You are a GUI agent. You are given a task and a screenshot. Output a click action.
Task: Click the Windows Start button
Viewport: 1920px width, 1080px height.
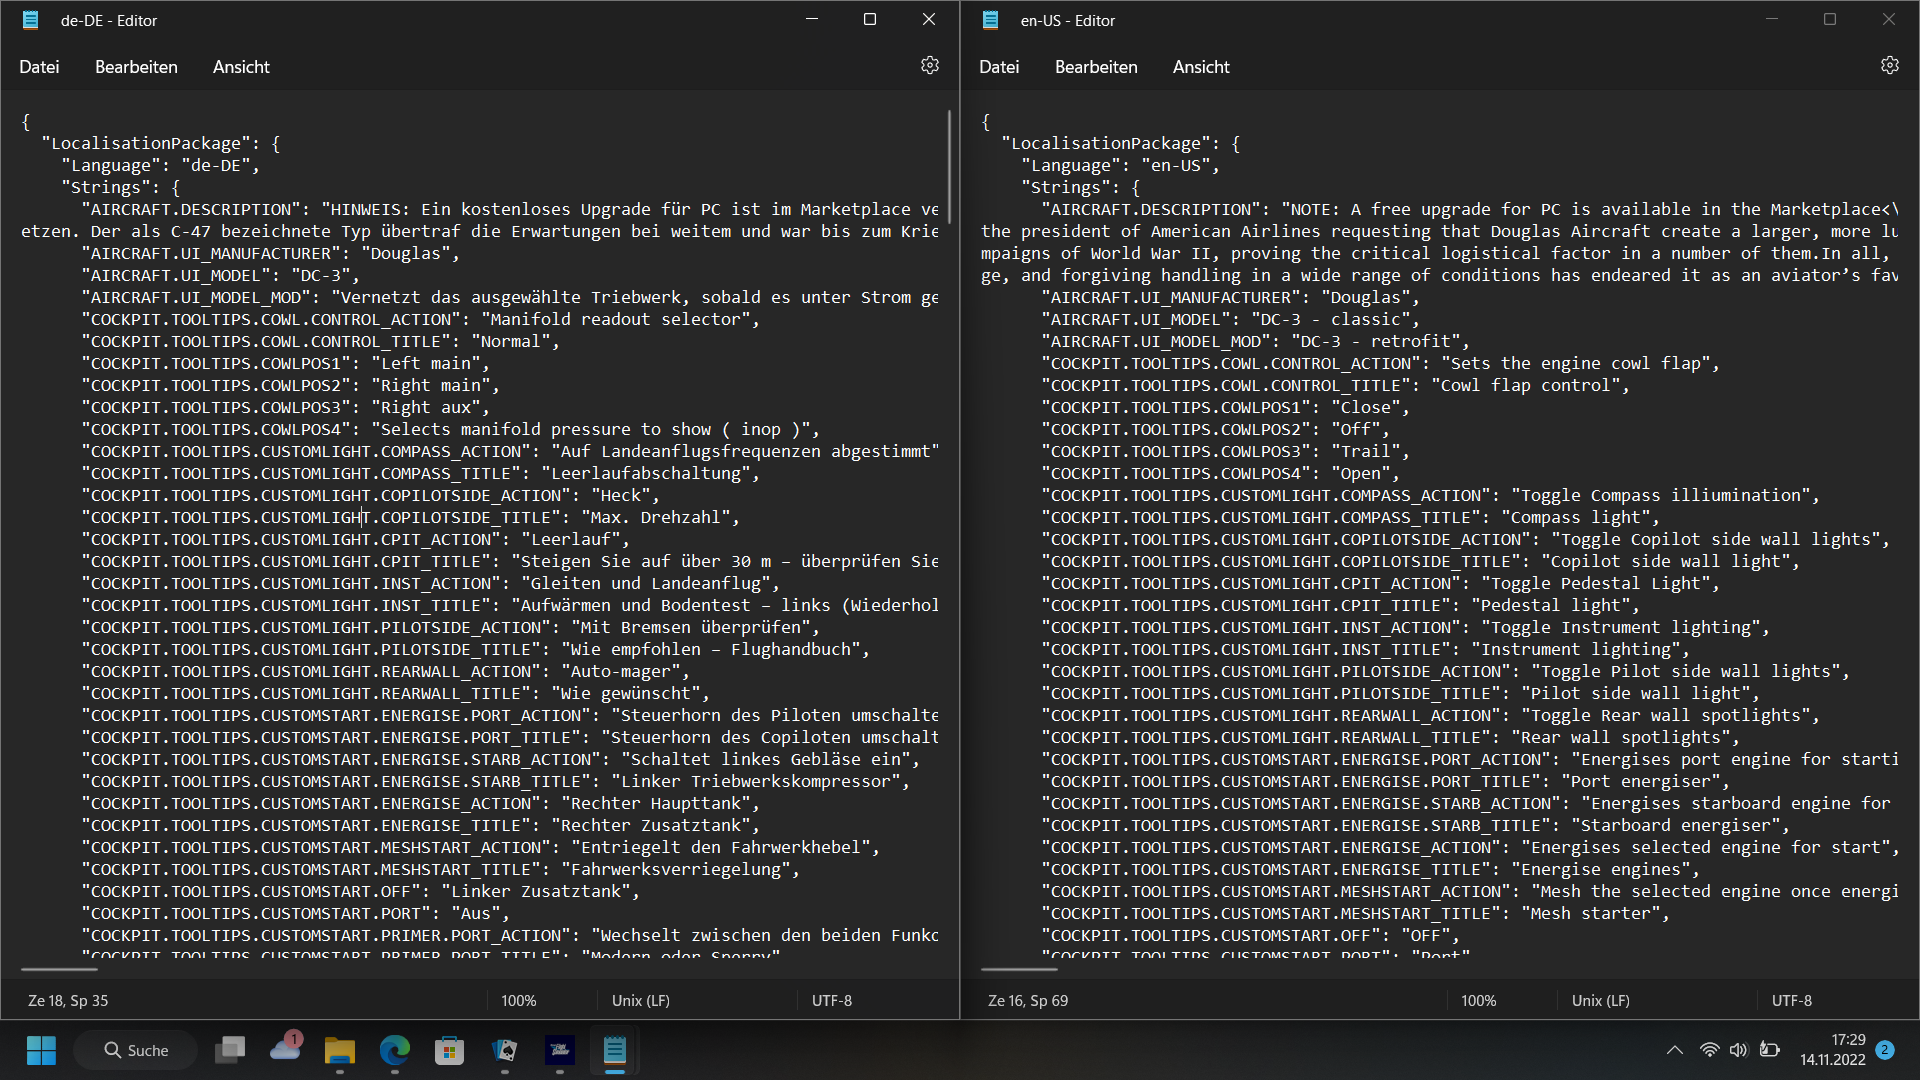[41, 1050]
